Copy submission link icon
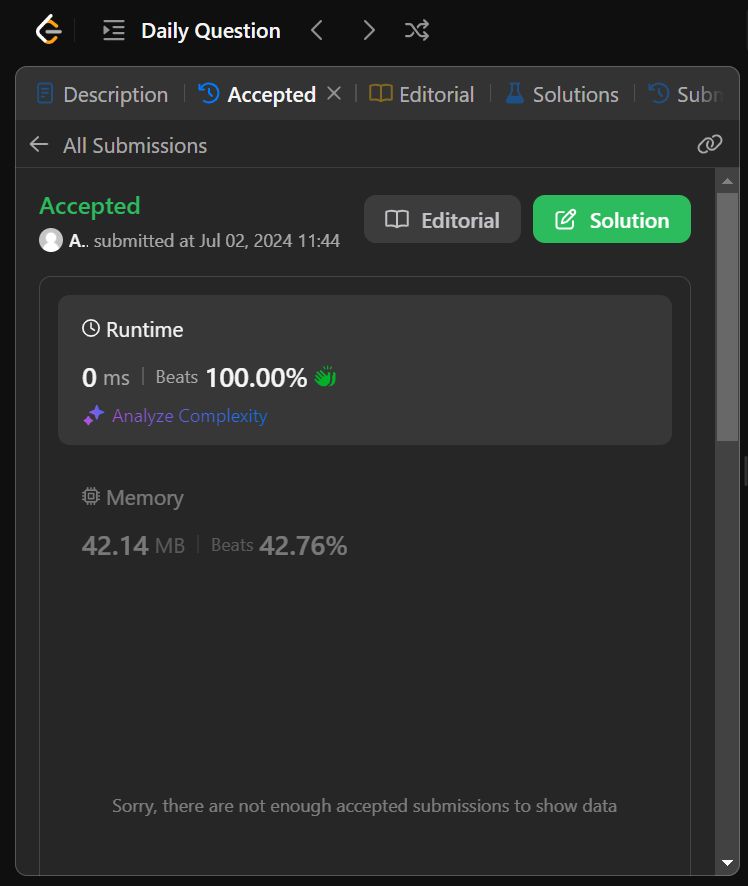The width and height of the screenshot is (748, 886). pyautogui.click(x=709, y=145)
